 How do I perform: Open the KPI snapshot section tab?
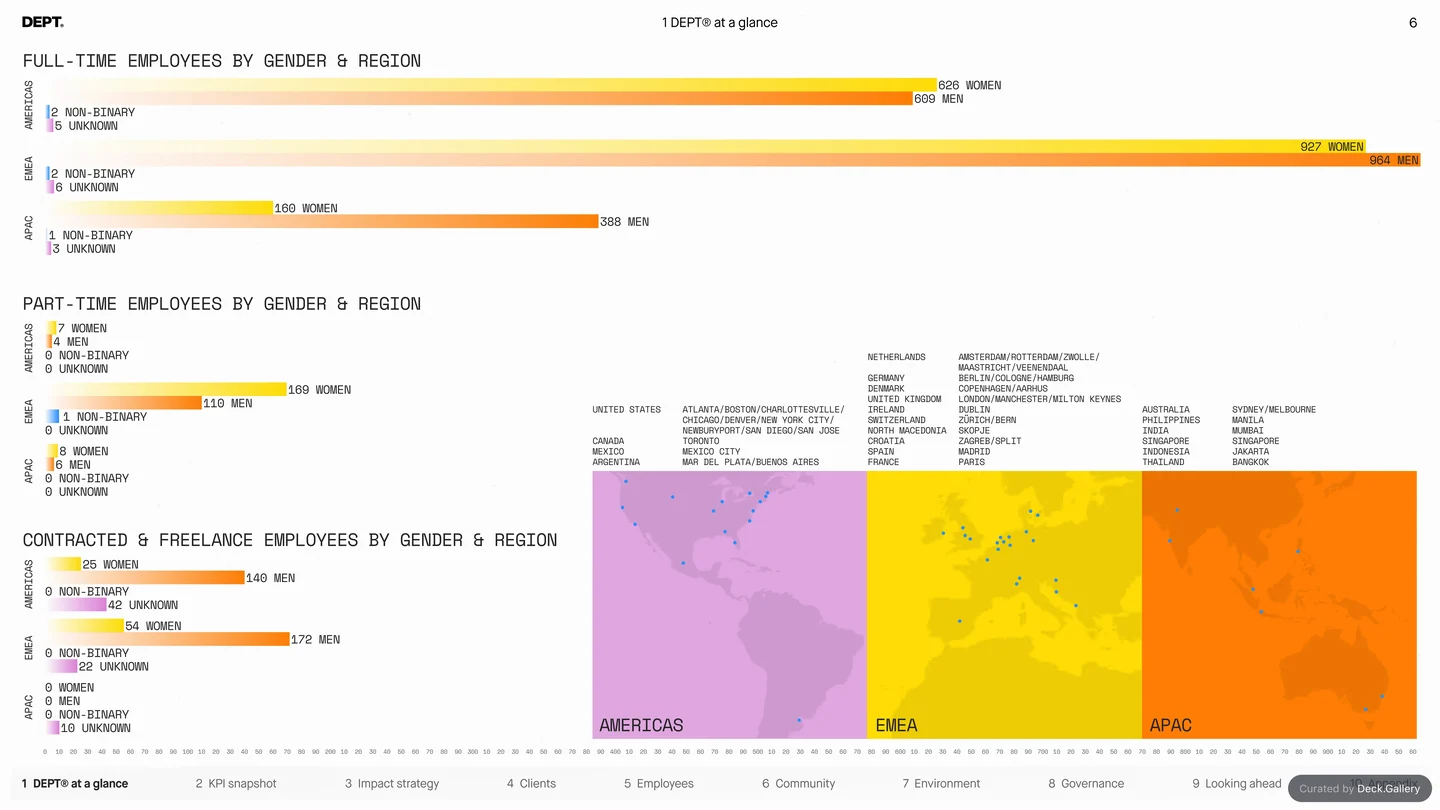tap(236, 783)
